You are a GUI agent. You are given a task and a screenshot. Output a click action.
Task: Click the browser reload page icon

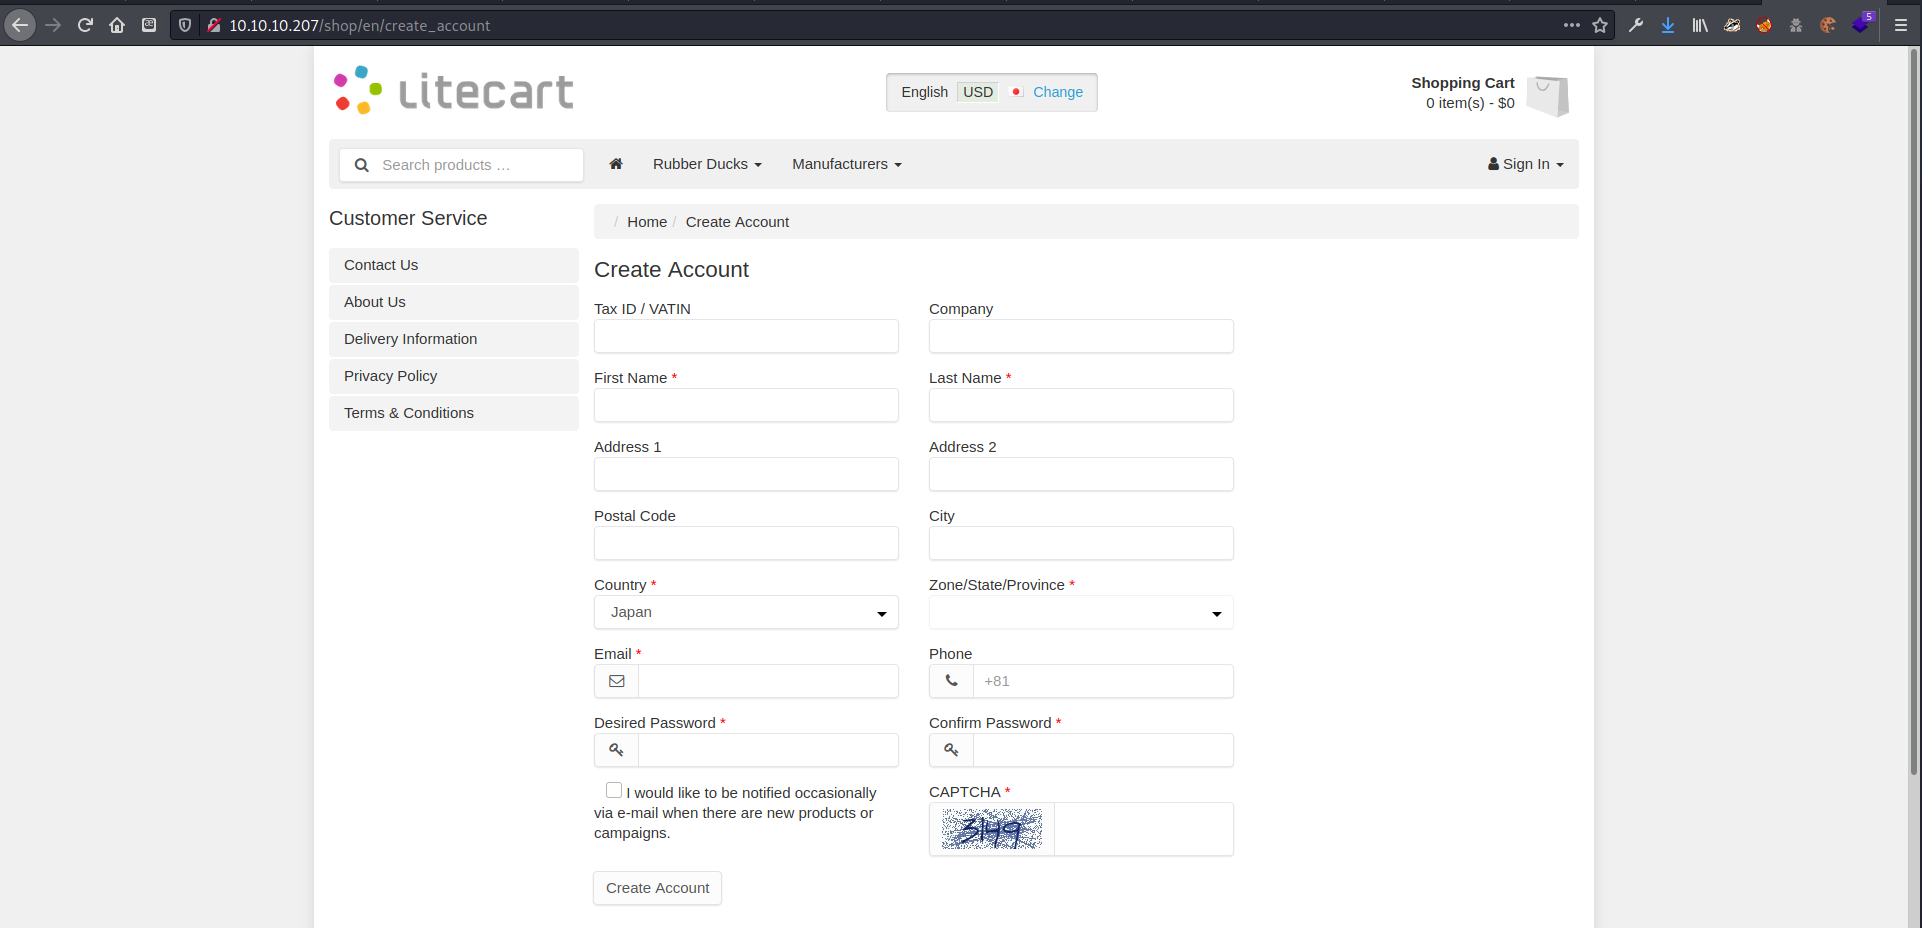85,25
